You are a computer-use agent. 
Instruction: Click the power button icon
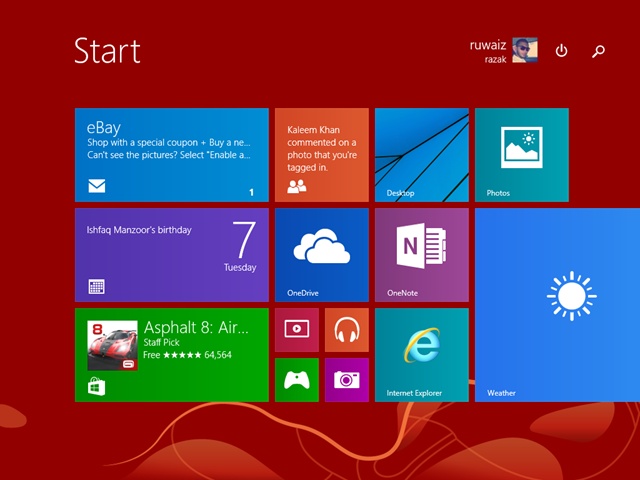pyautogui.click(x=561, y=51)
